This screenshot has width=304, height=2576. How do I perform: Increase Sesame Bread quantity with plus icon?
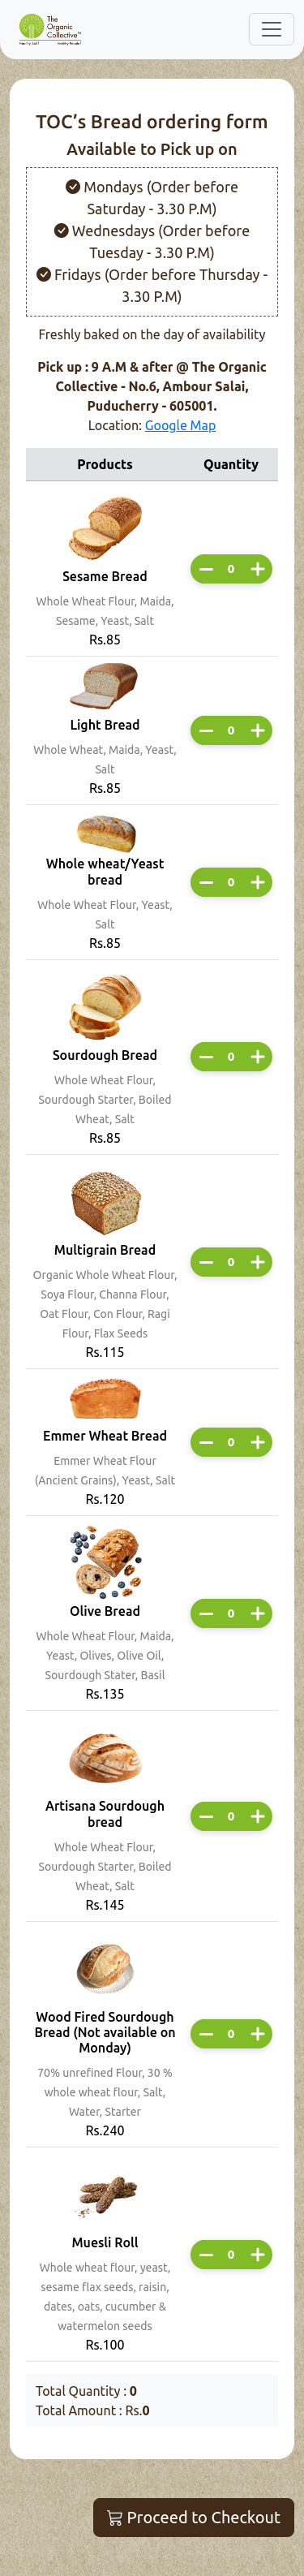click(257, 569)
